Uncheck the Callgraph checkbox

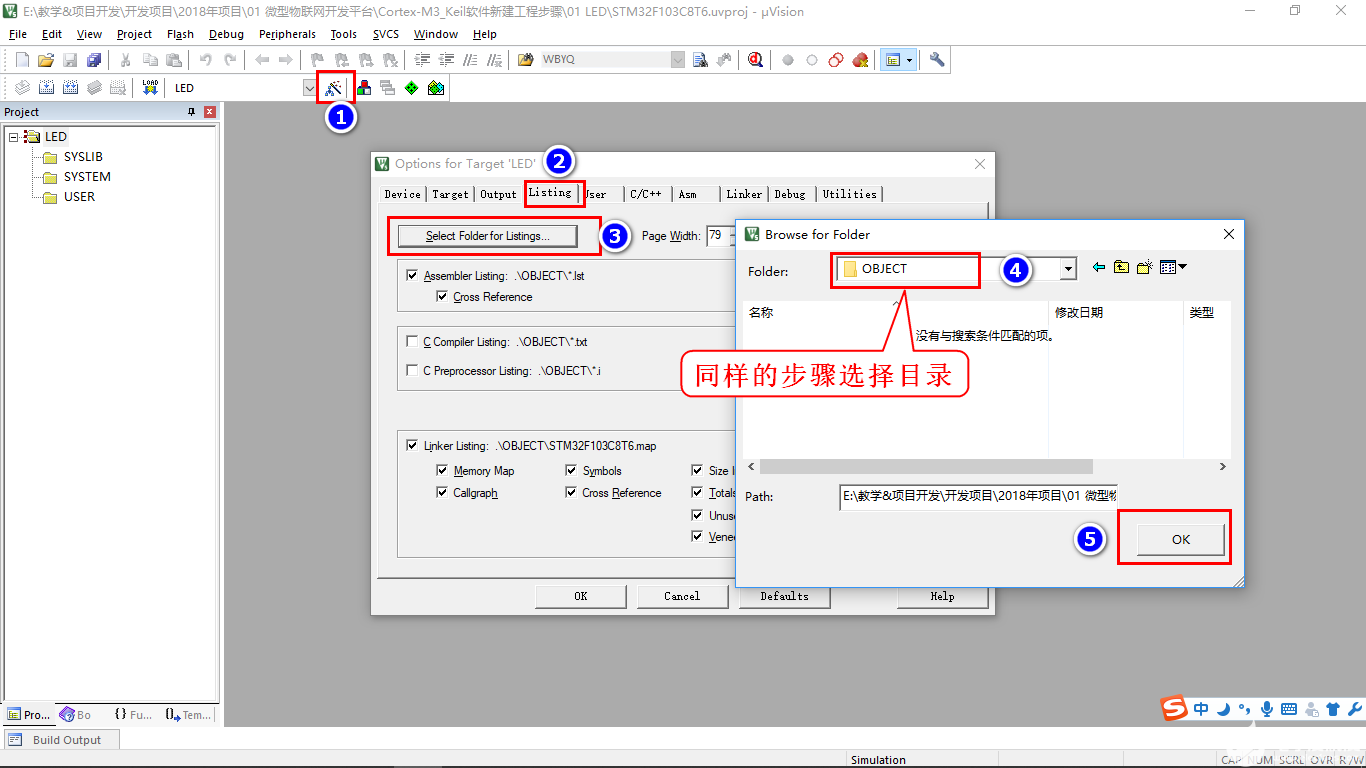point(442,492)
